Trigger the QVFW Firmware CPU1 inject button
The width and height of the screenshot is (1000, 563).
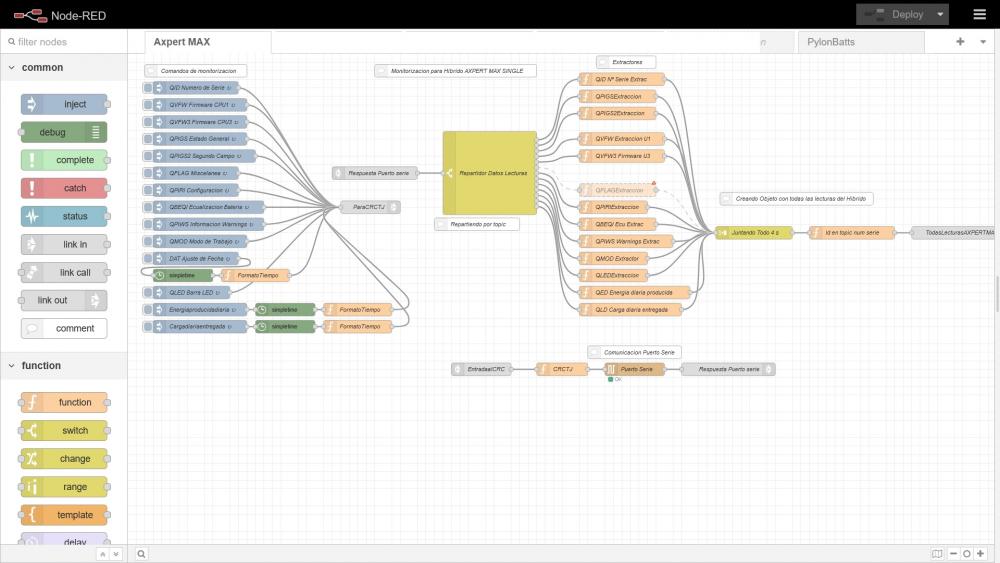click(x=148, y=105)
